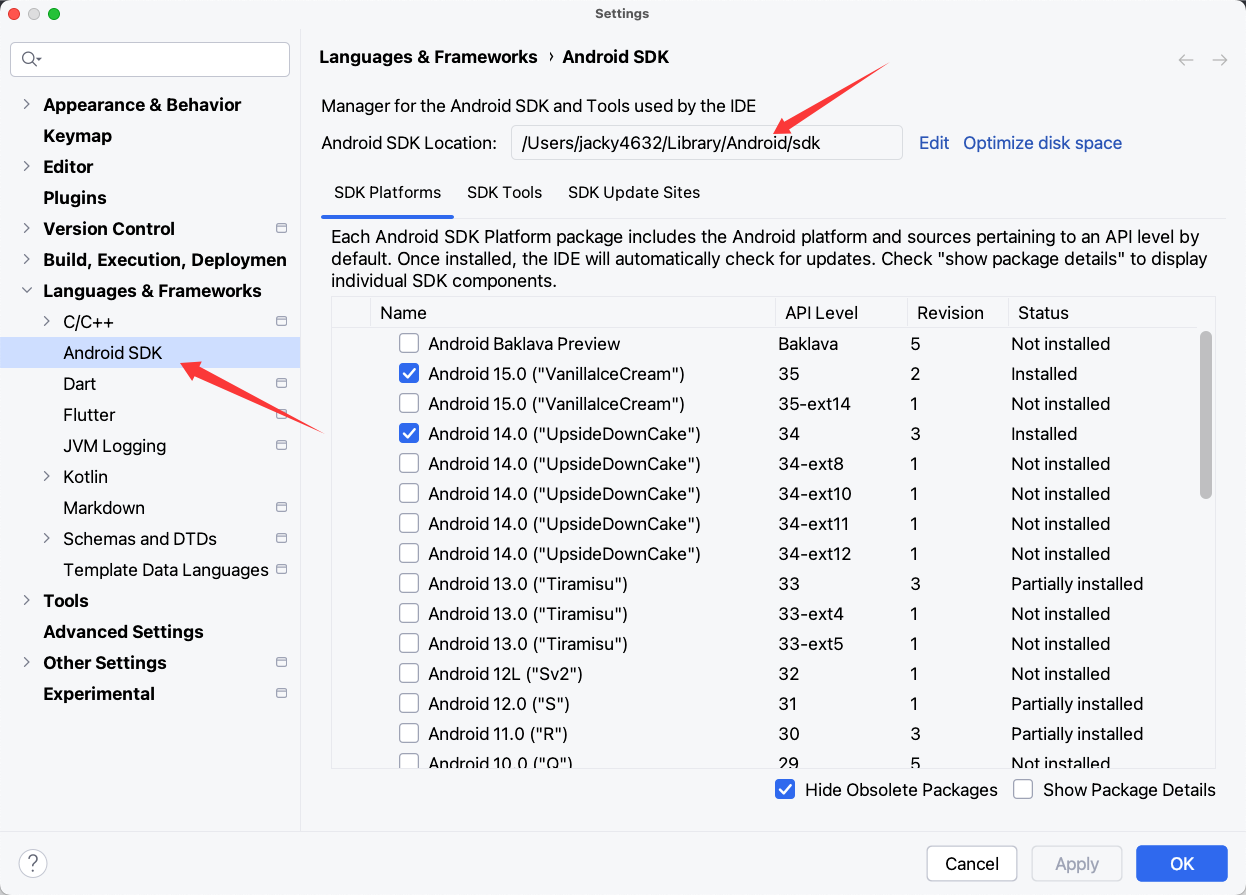
Task: Expand the Kotlin settings node
Action: tap(46, 477)
